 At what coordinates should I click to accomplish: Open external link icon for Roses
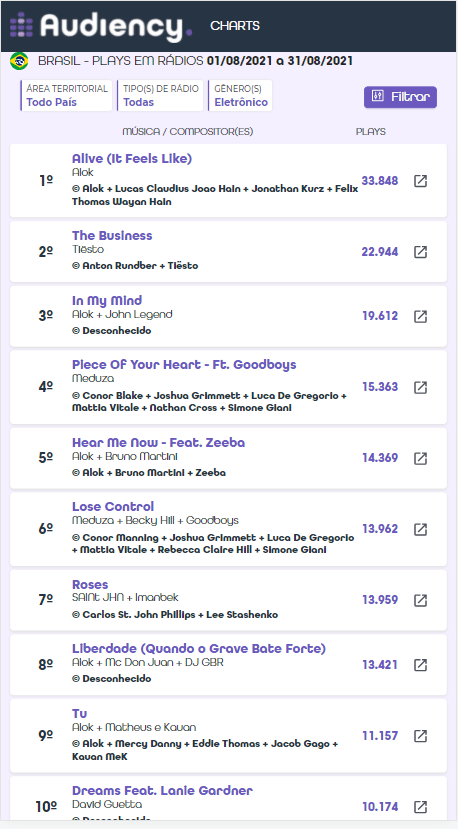coord(420,600)
